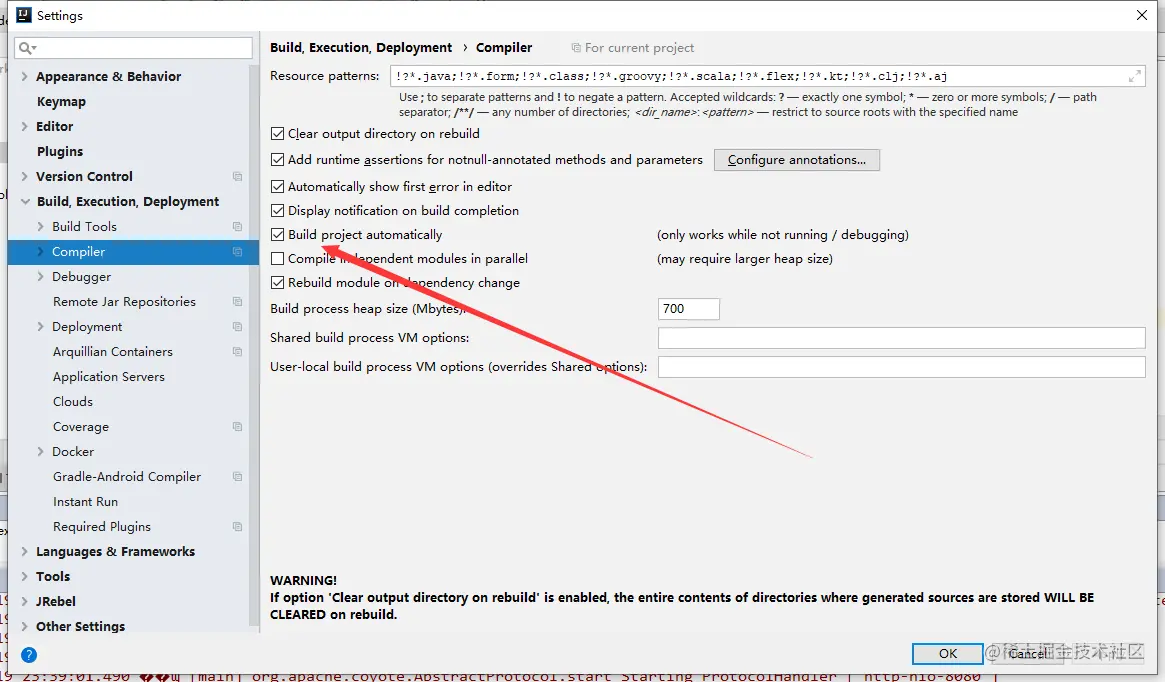Expand the Editor section arrow
Screen dimensions: 1165x682
tap(25, 126)
